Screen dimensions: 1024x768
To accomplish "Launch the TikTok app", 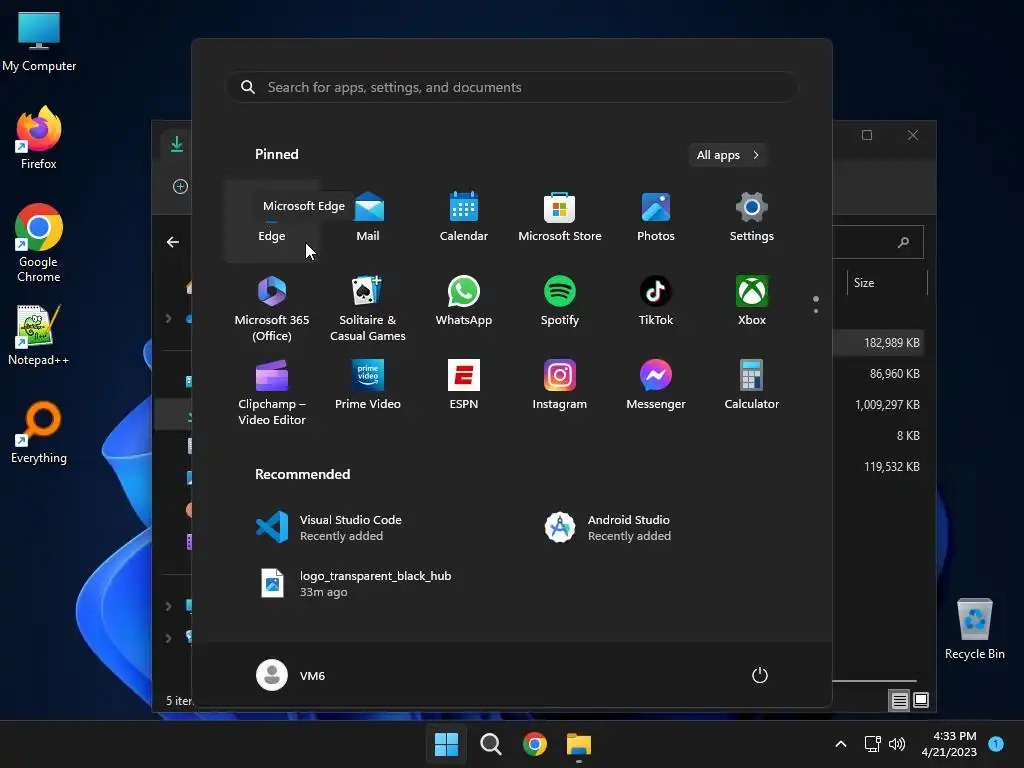I will click(x=656, y=302).
